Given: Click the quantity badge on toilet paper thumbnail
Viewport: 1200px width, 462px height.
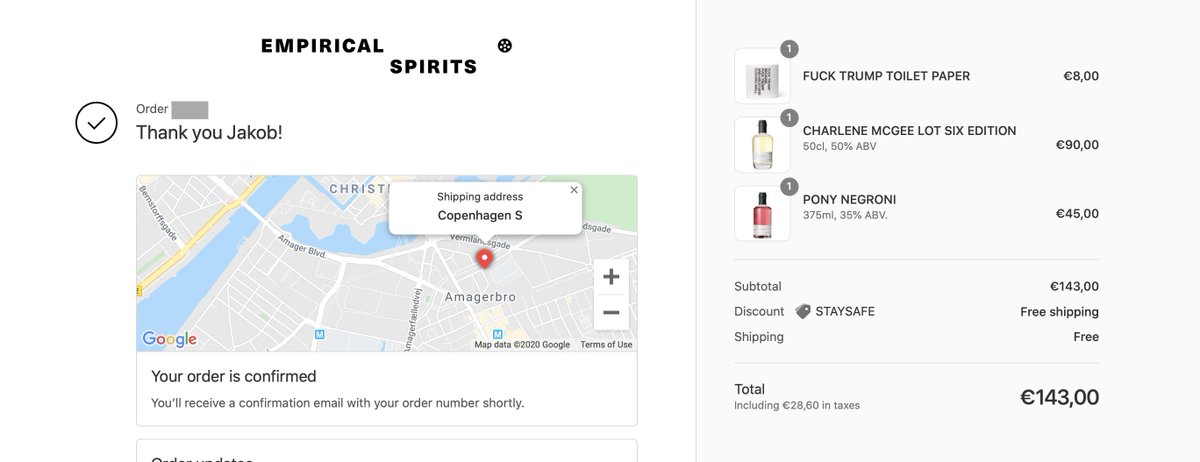Looking at the screenshot, I should coord(789,49).
